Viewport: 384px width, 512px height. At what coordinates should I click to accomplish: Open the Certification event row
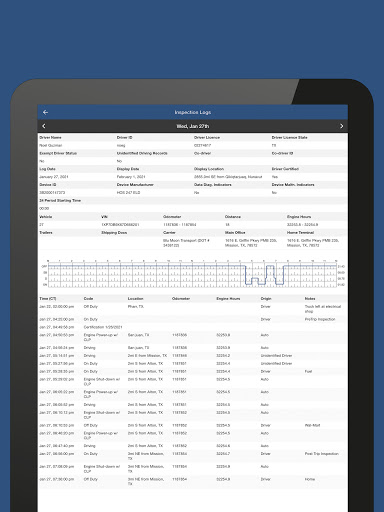tap(193, 327)
